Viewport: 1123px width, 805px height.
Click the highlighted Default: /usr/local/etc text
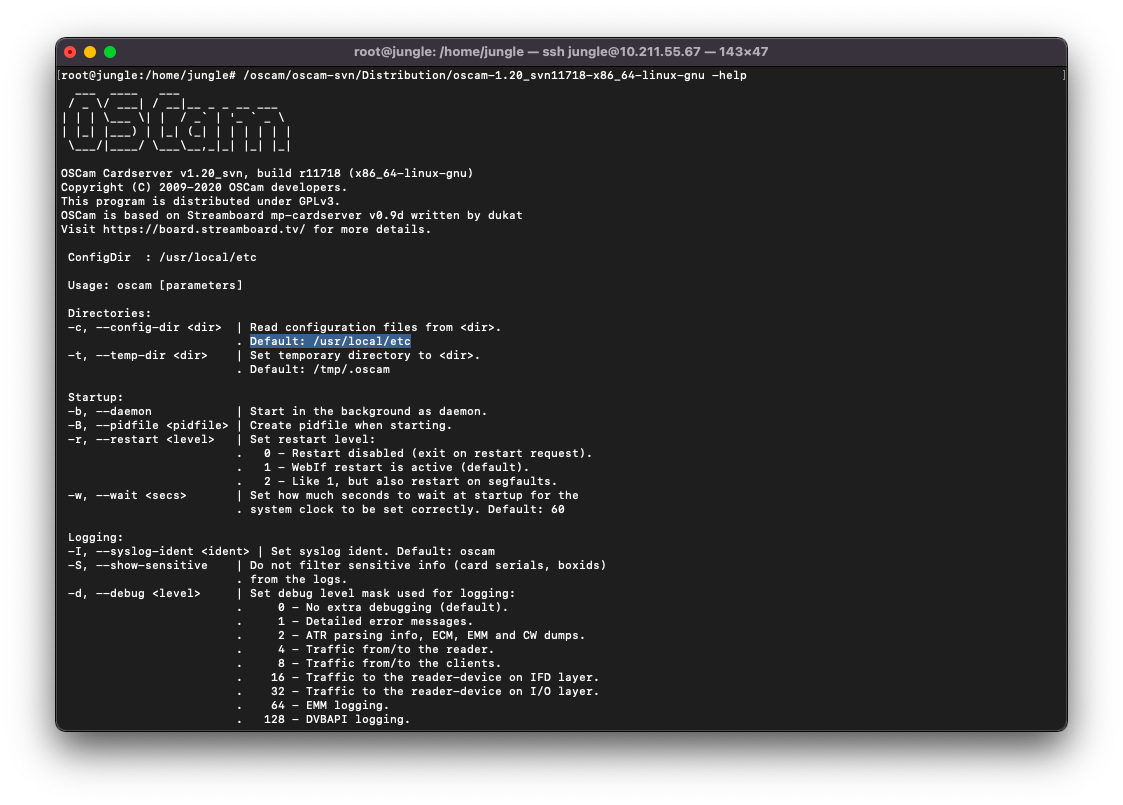tap(330, 341)
